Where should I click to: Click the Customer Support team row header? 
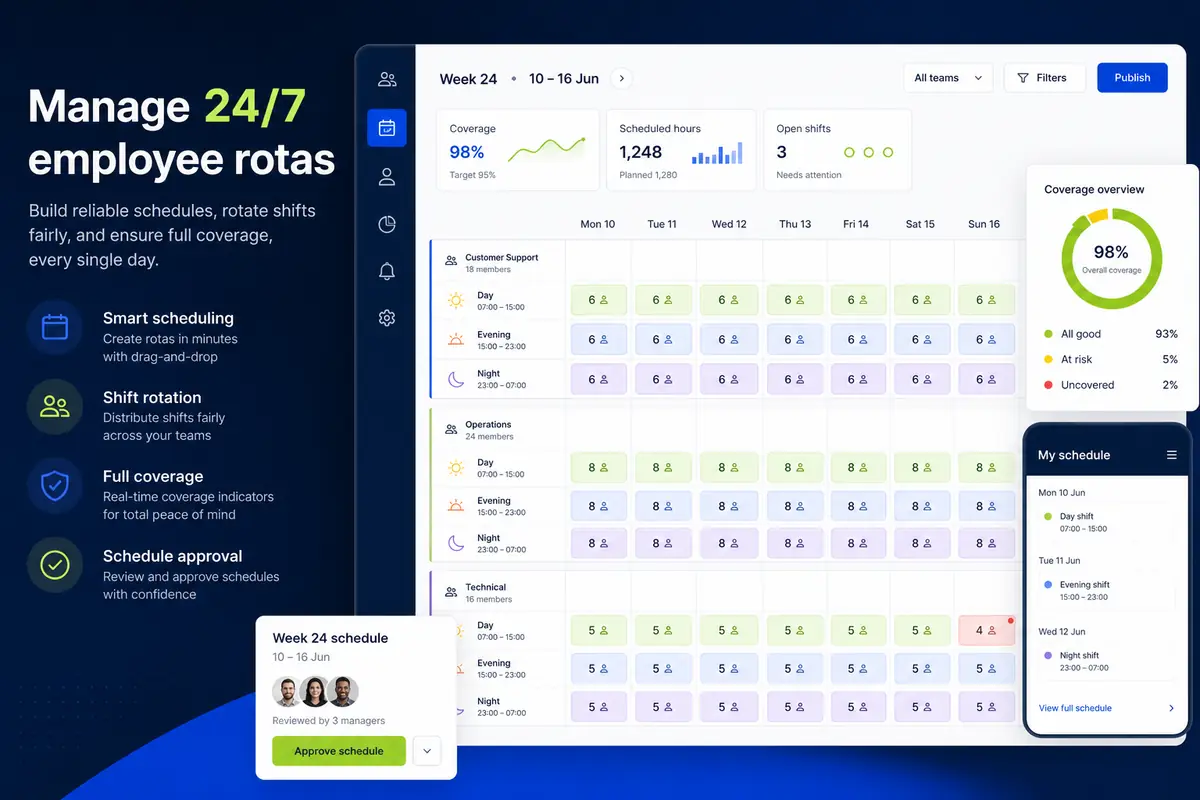point(498,262)
